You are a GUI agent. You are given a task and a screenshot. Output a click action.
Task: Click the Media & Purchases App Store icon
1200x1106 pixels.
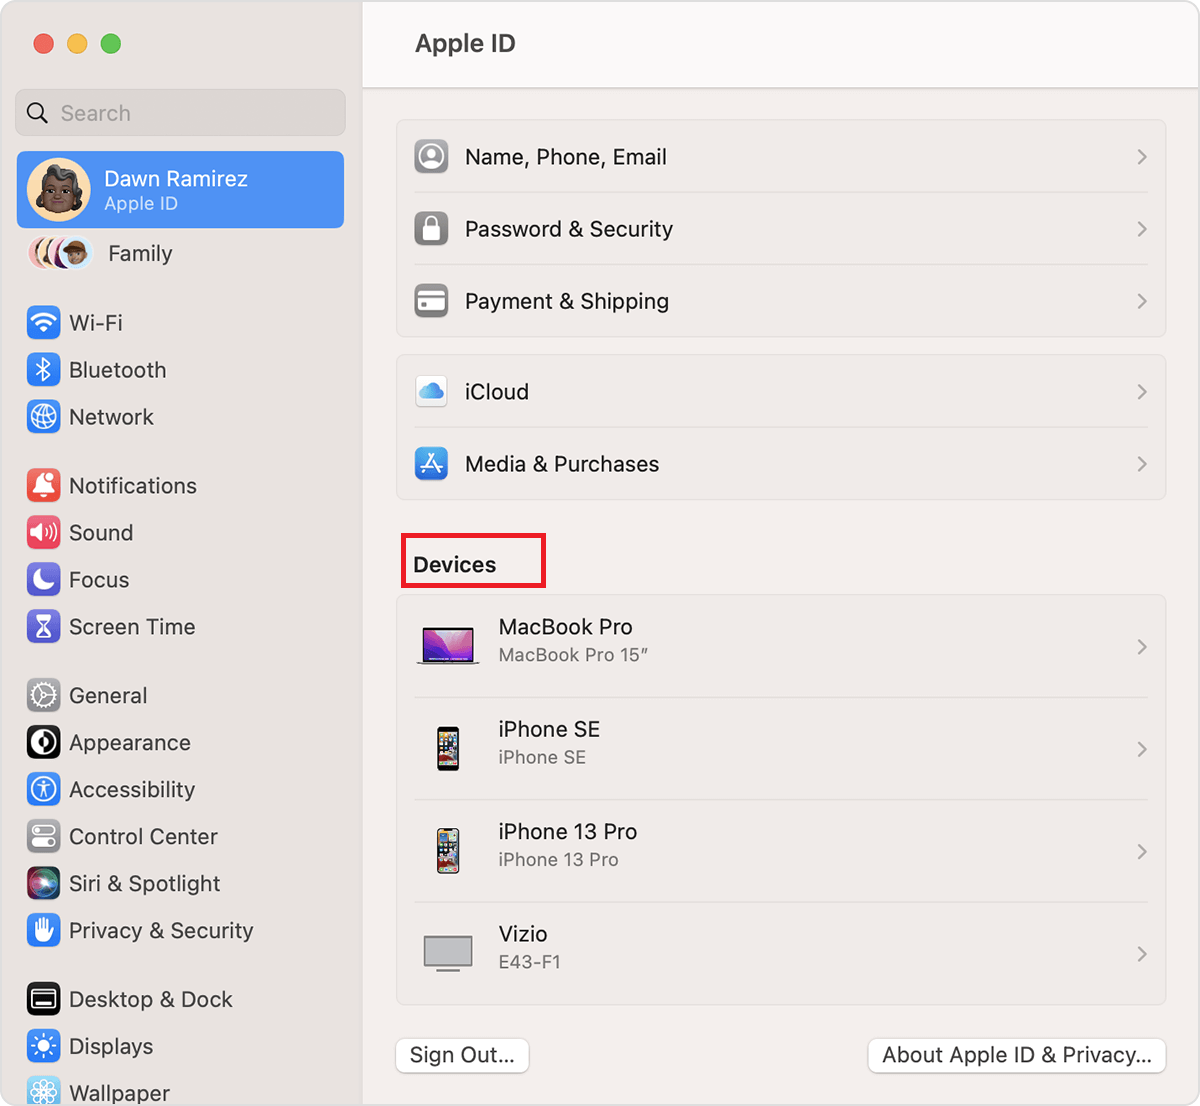click(431, 464)
